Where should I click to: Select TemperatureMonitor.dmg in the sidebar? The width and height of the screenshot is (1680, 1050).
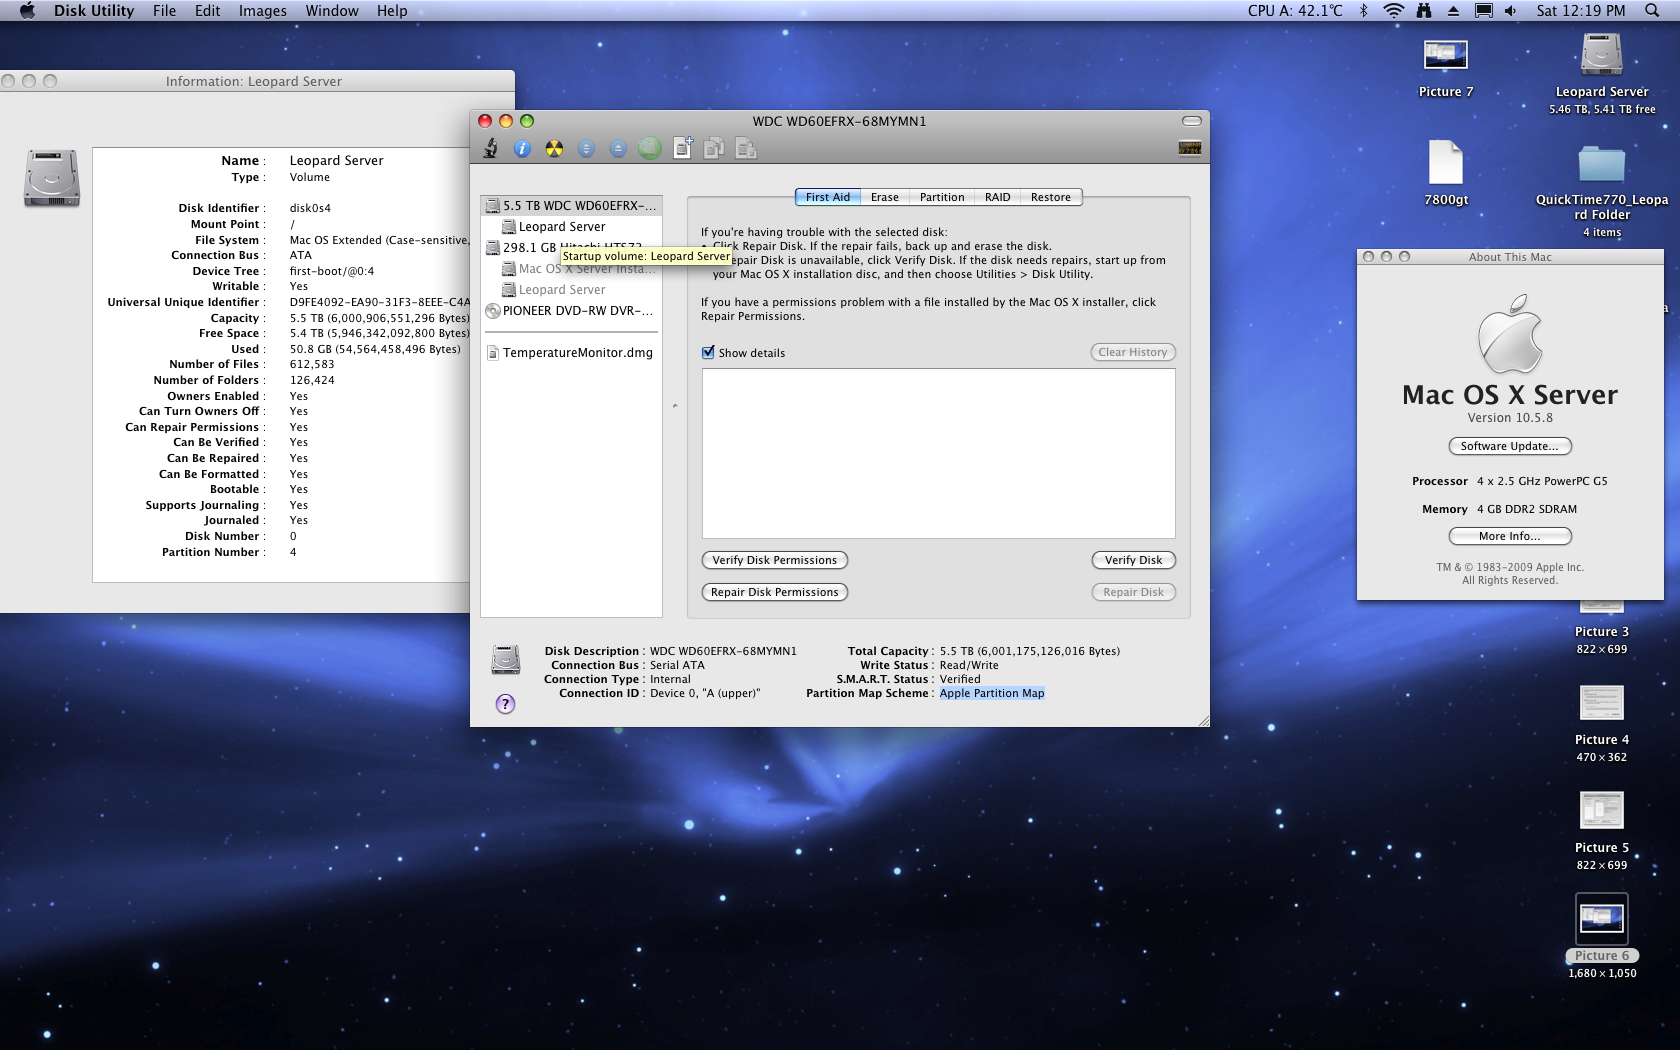pos(571,353)
